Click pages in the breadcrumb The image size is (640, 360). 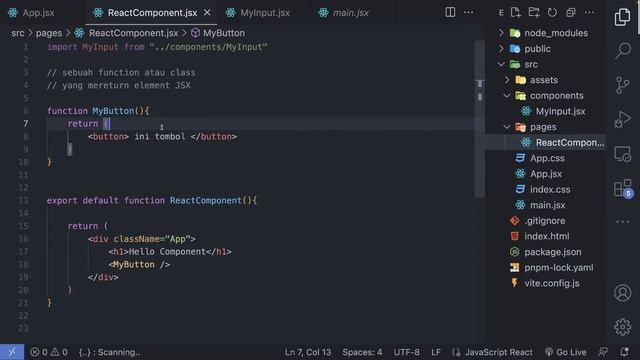tap(49, 33)
